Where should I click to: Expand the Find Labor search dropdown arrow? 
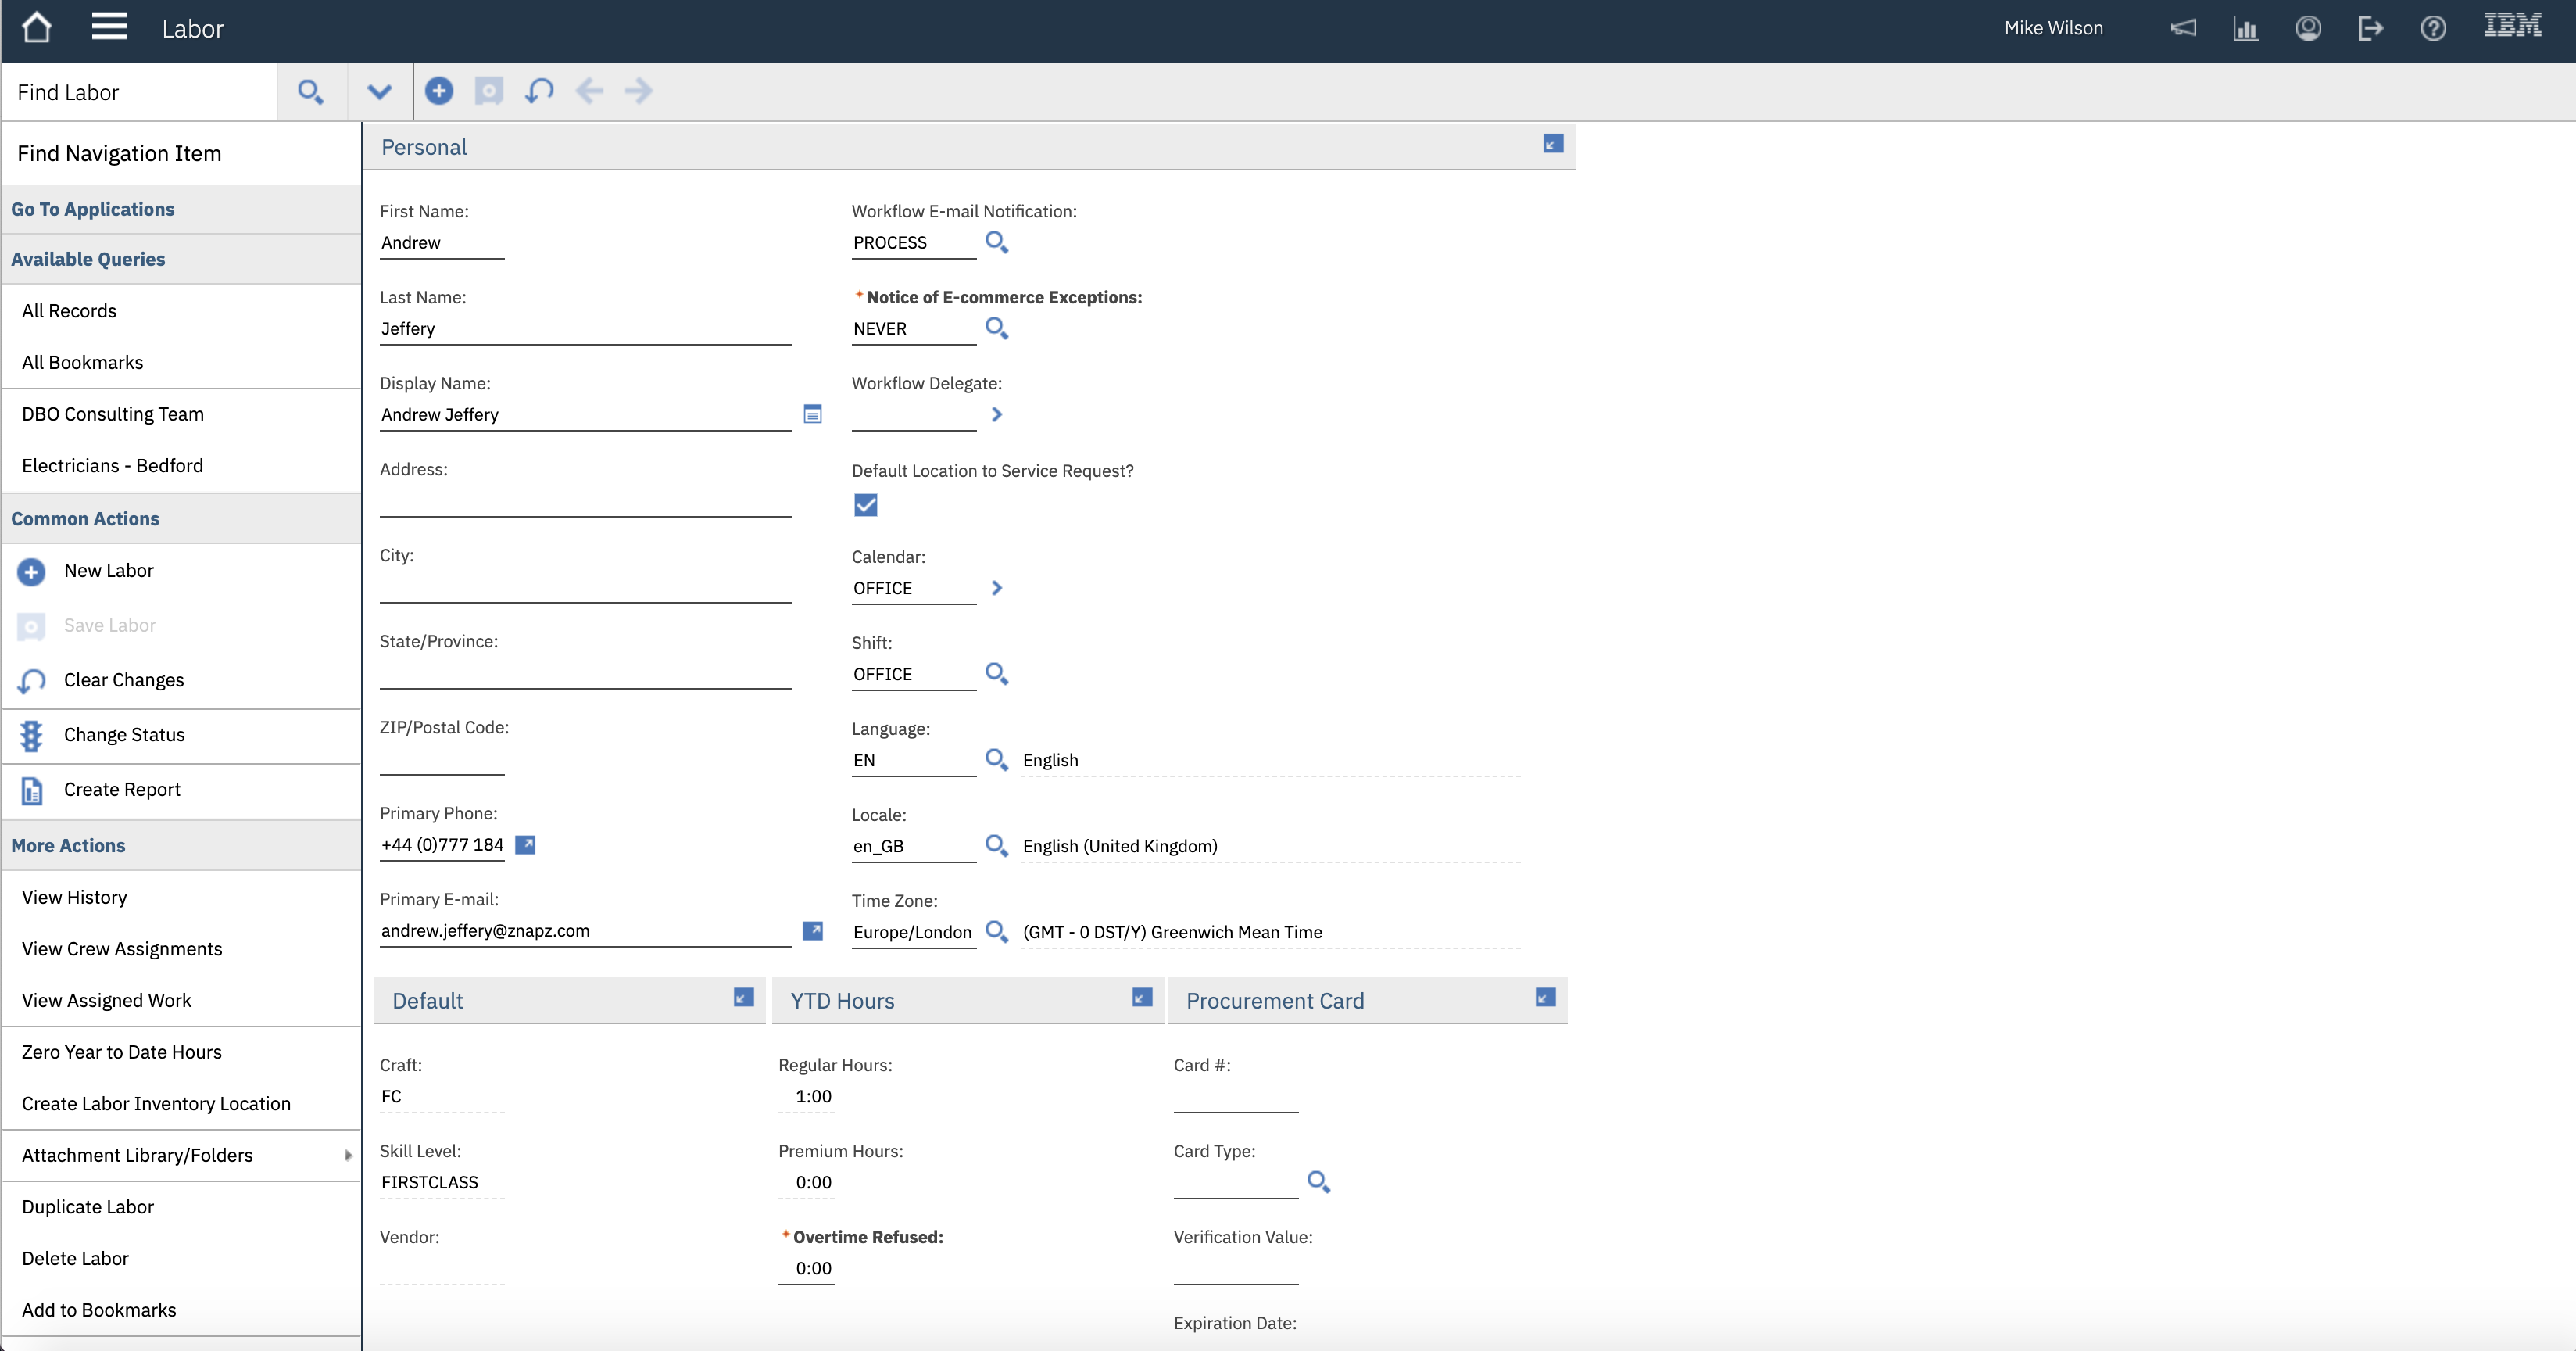click(379, 92)
